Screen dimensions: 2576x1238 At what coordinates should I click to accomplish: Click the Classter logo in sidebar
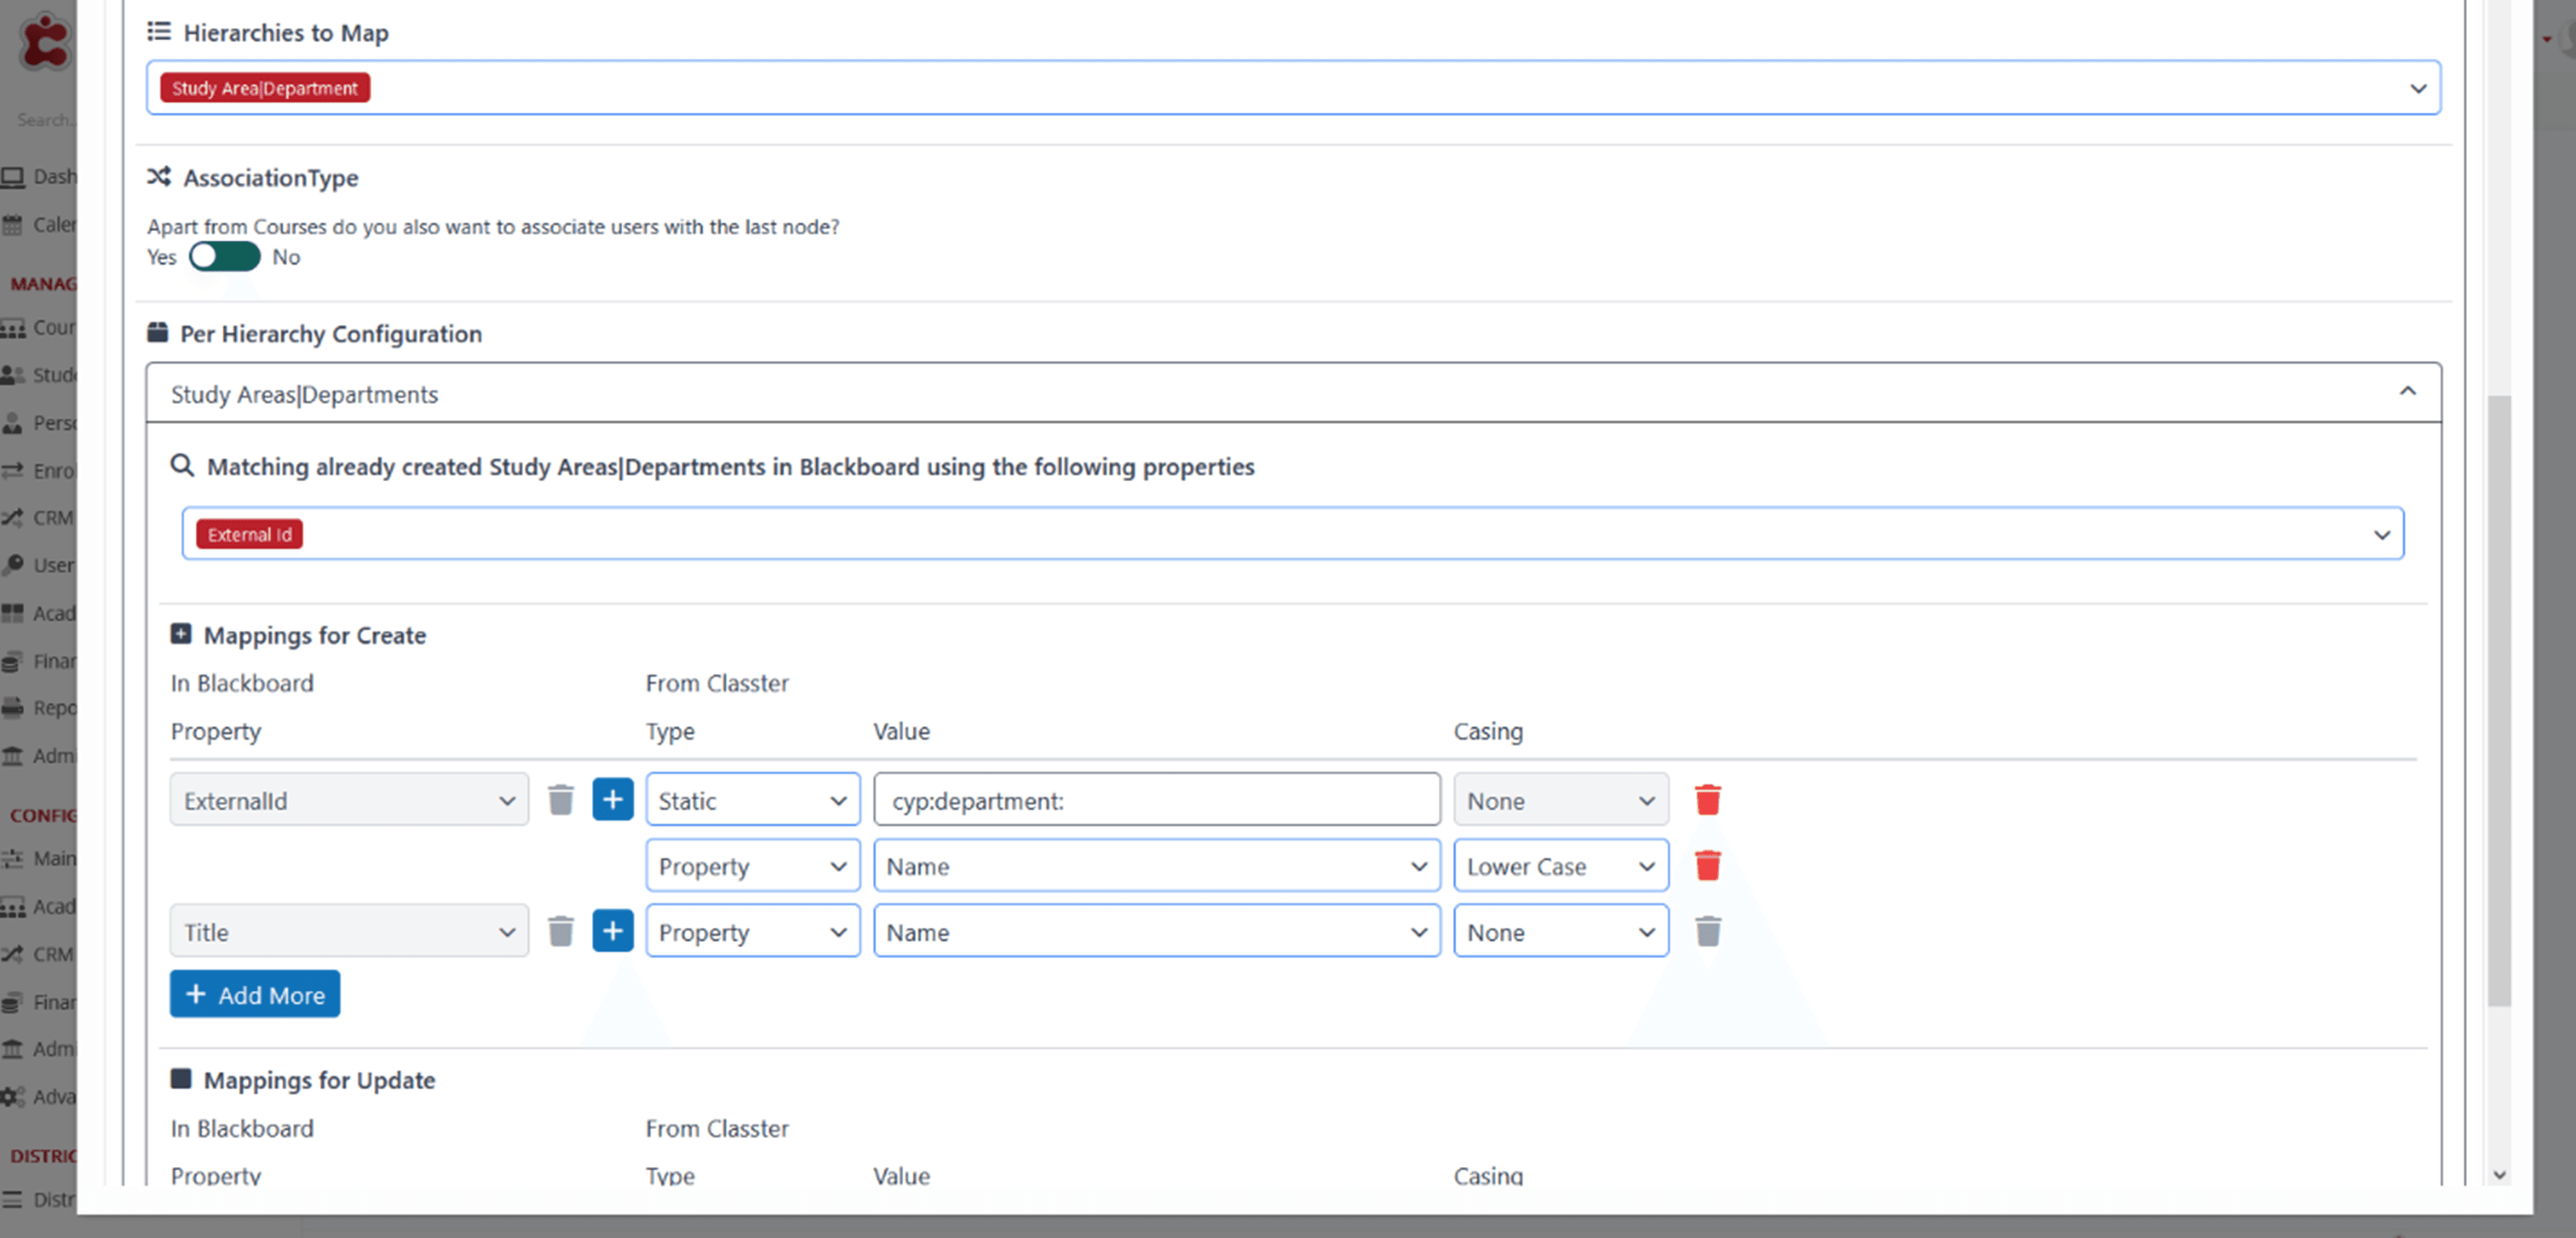(45, 42)
